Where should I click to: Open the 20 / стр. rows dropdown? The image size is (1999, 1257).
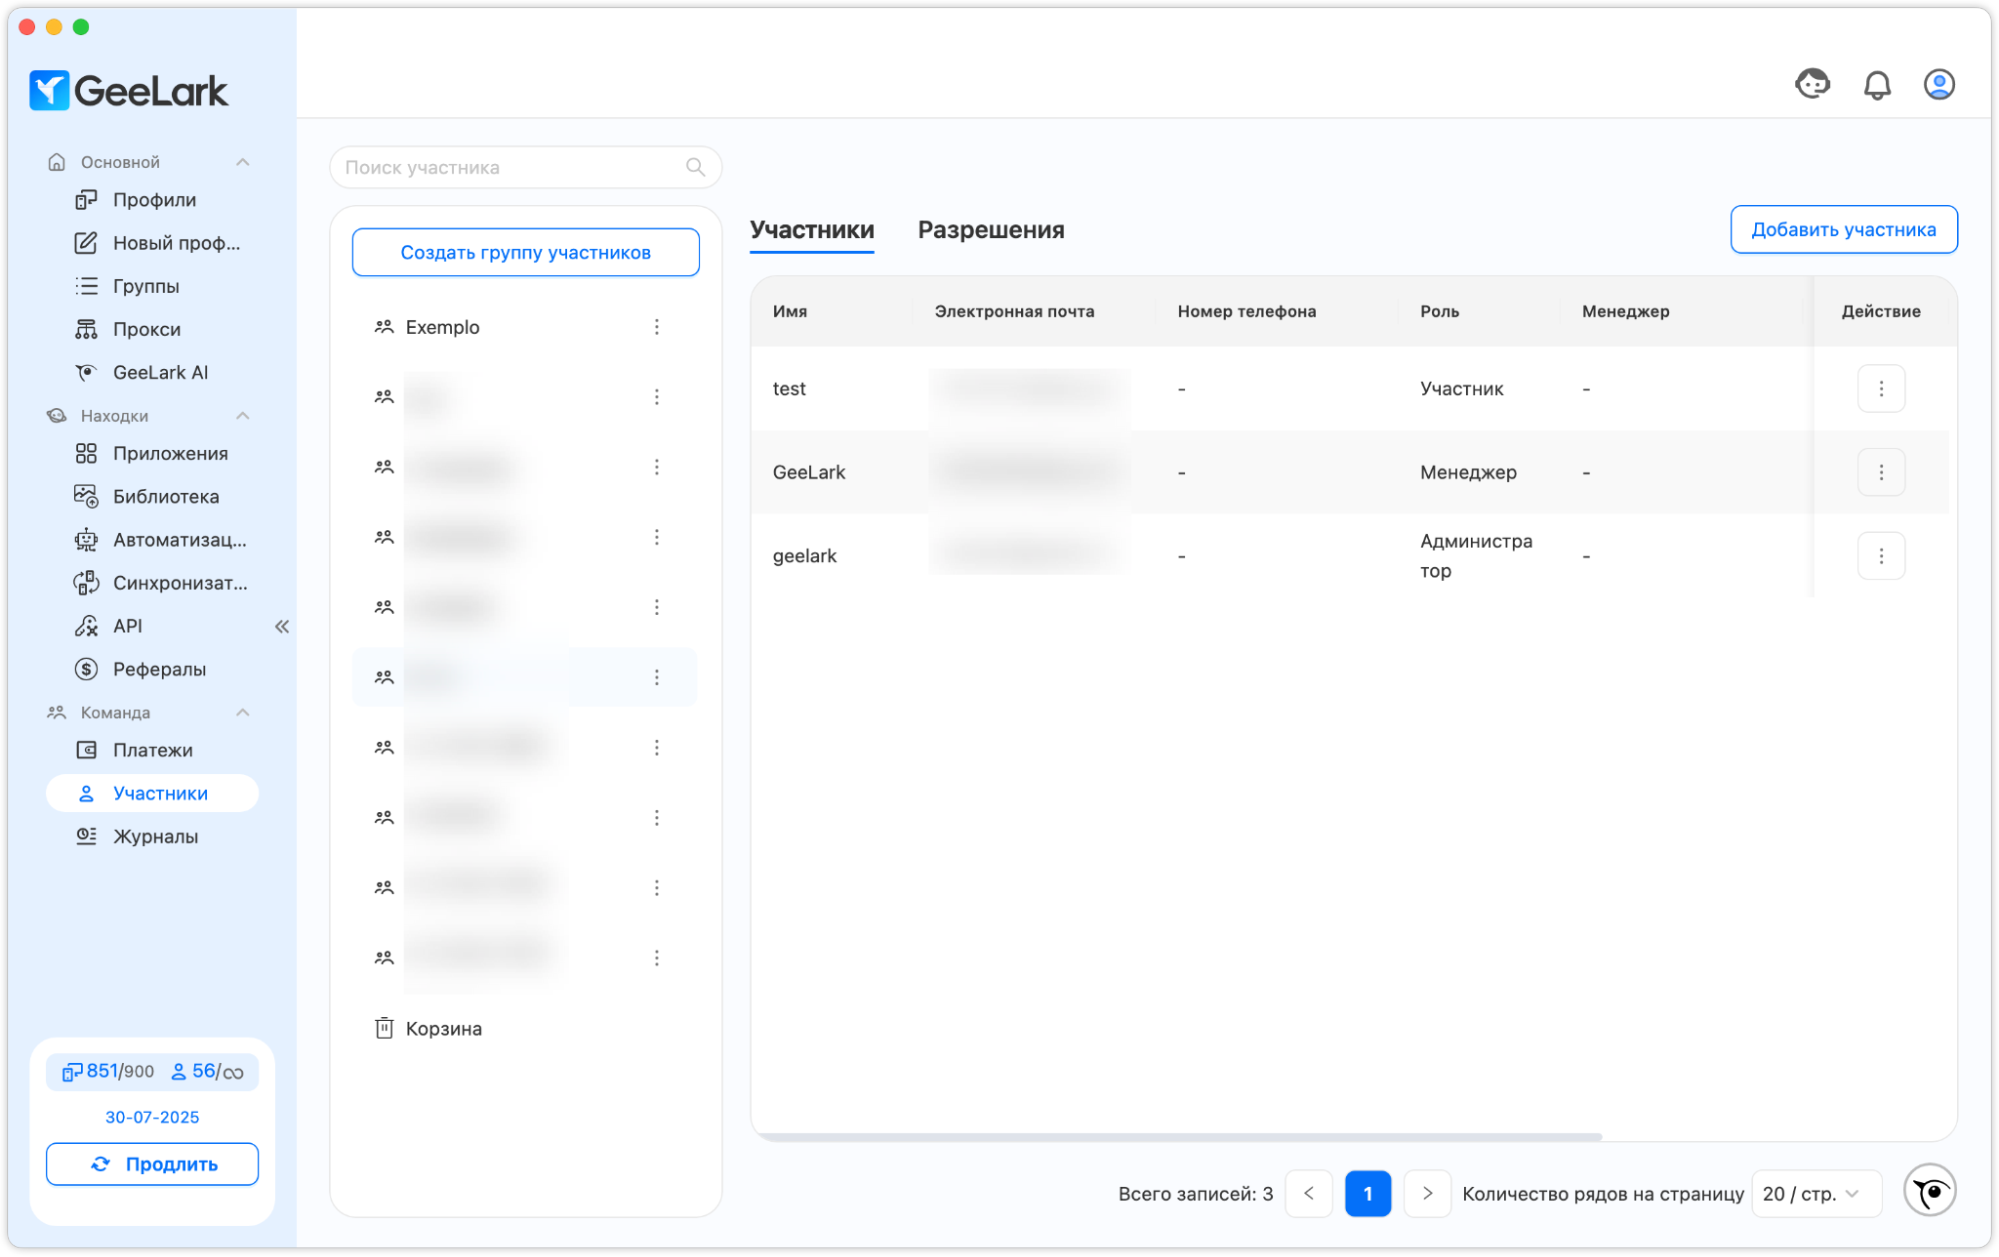(x=1815, y=1193)
